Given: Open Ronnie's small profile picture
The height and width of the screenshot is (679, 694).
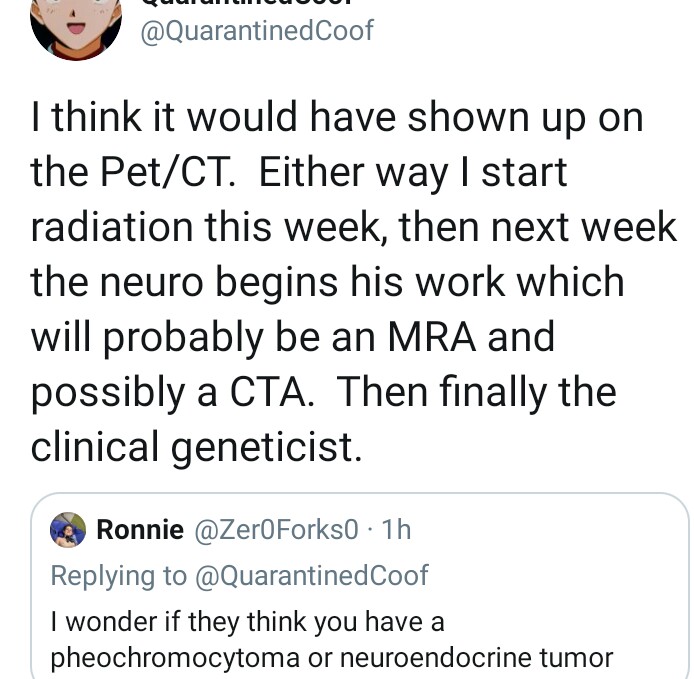Looking at the screenshot, I should 68,529.
